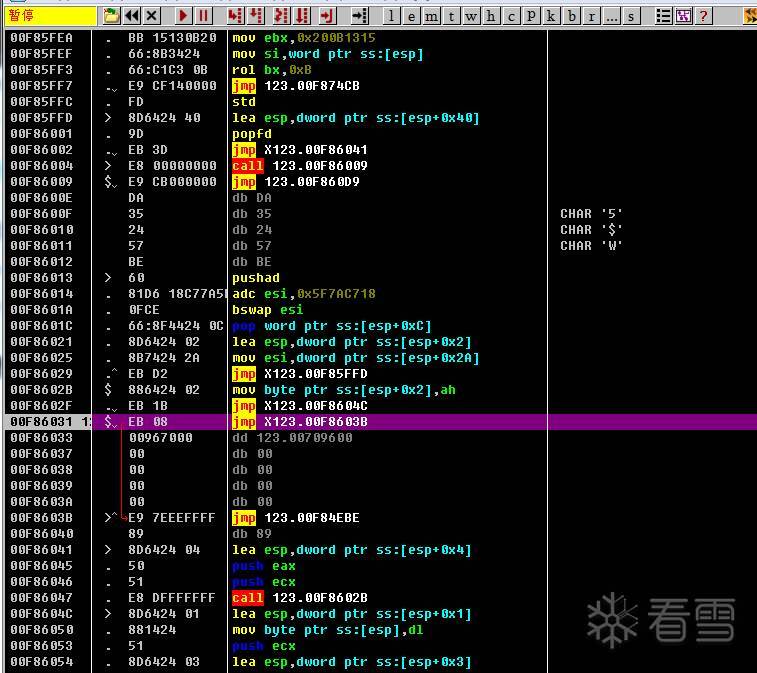This screenshot has width=757, height=673.
Task: Click 'dd 123.00709600' data line
Action: pyautogui.click(x=292, y=438)
